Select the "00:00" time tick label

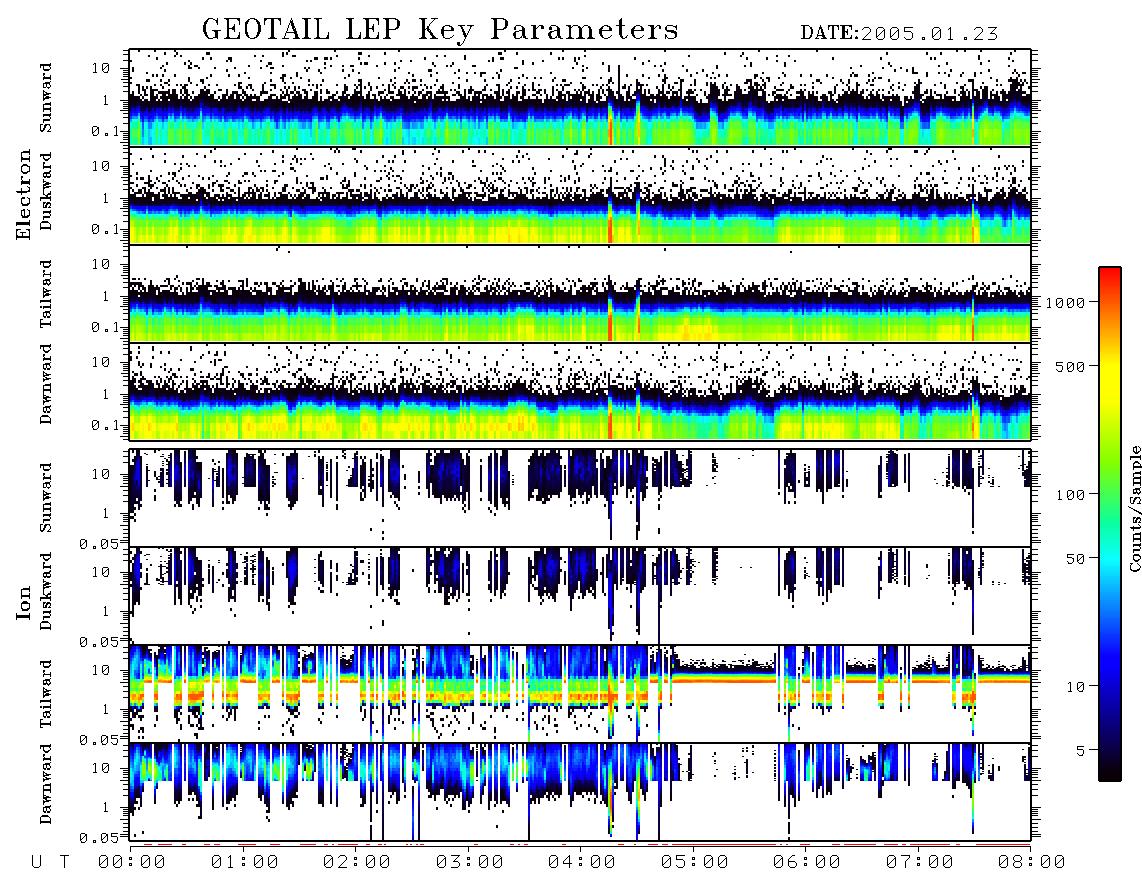pos(132,863)
